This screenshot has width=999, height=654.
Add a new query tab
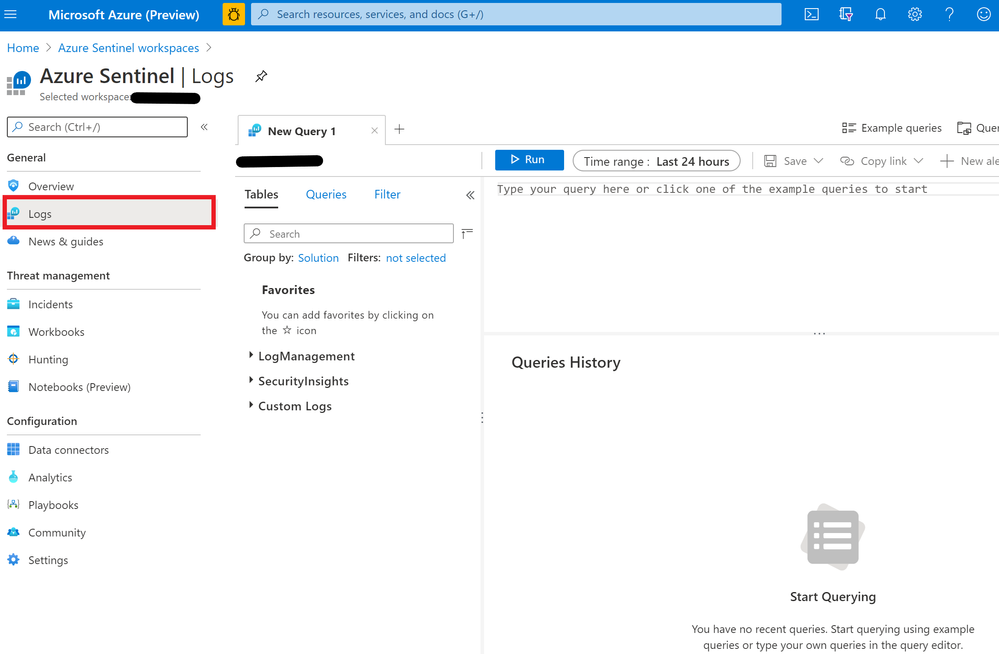[399, 129]
